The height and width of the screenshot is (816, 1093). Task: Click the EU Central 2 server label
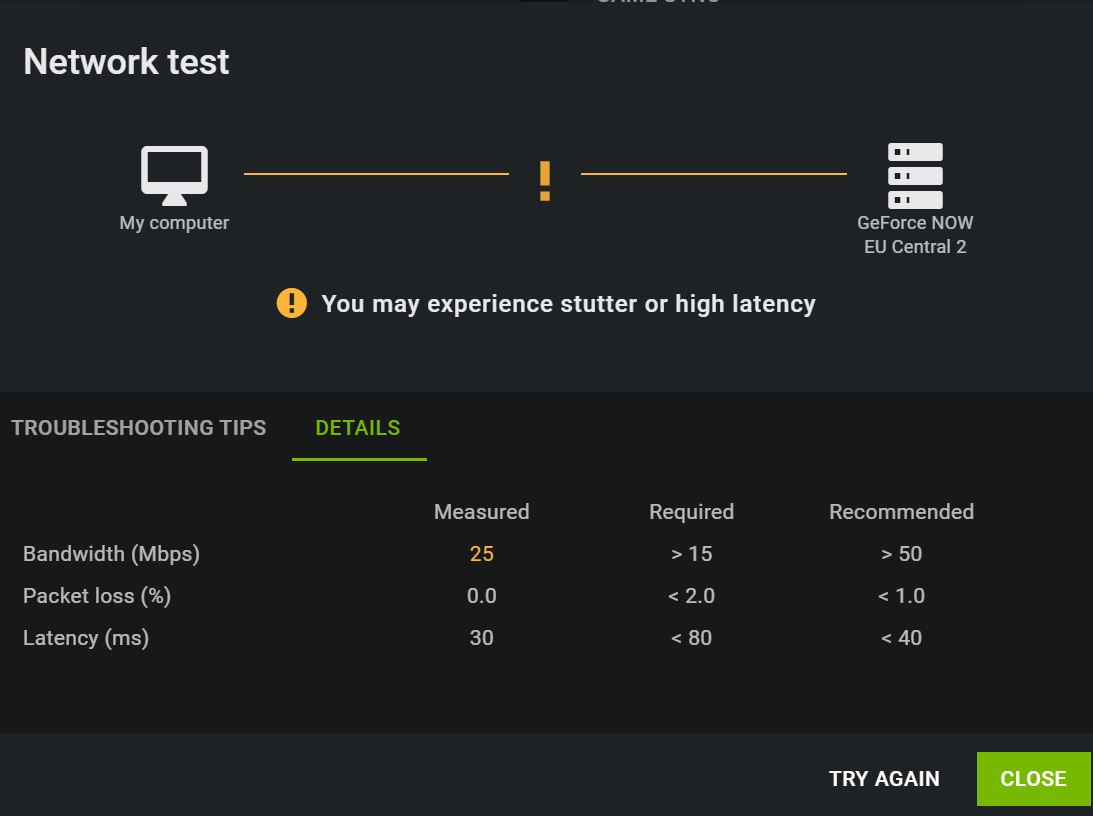click(x=915, y=247)
